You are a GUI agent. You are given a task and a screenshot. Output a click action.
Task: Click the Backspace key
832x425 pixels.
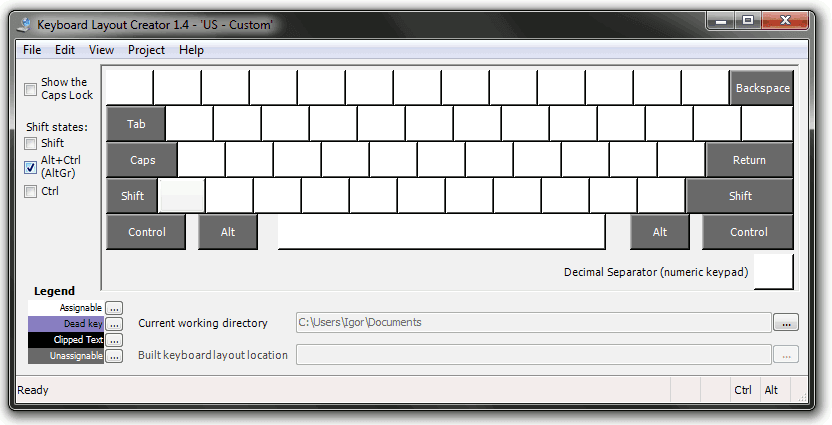pos(762,88)
